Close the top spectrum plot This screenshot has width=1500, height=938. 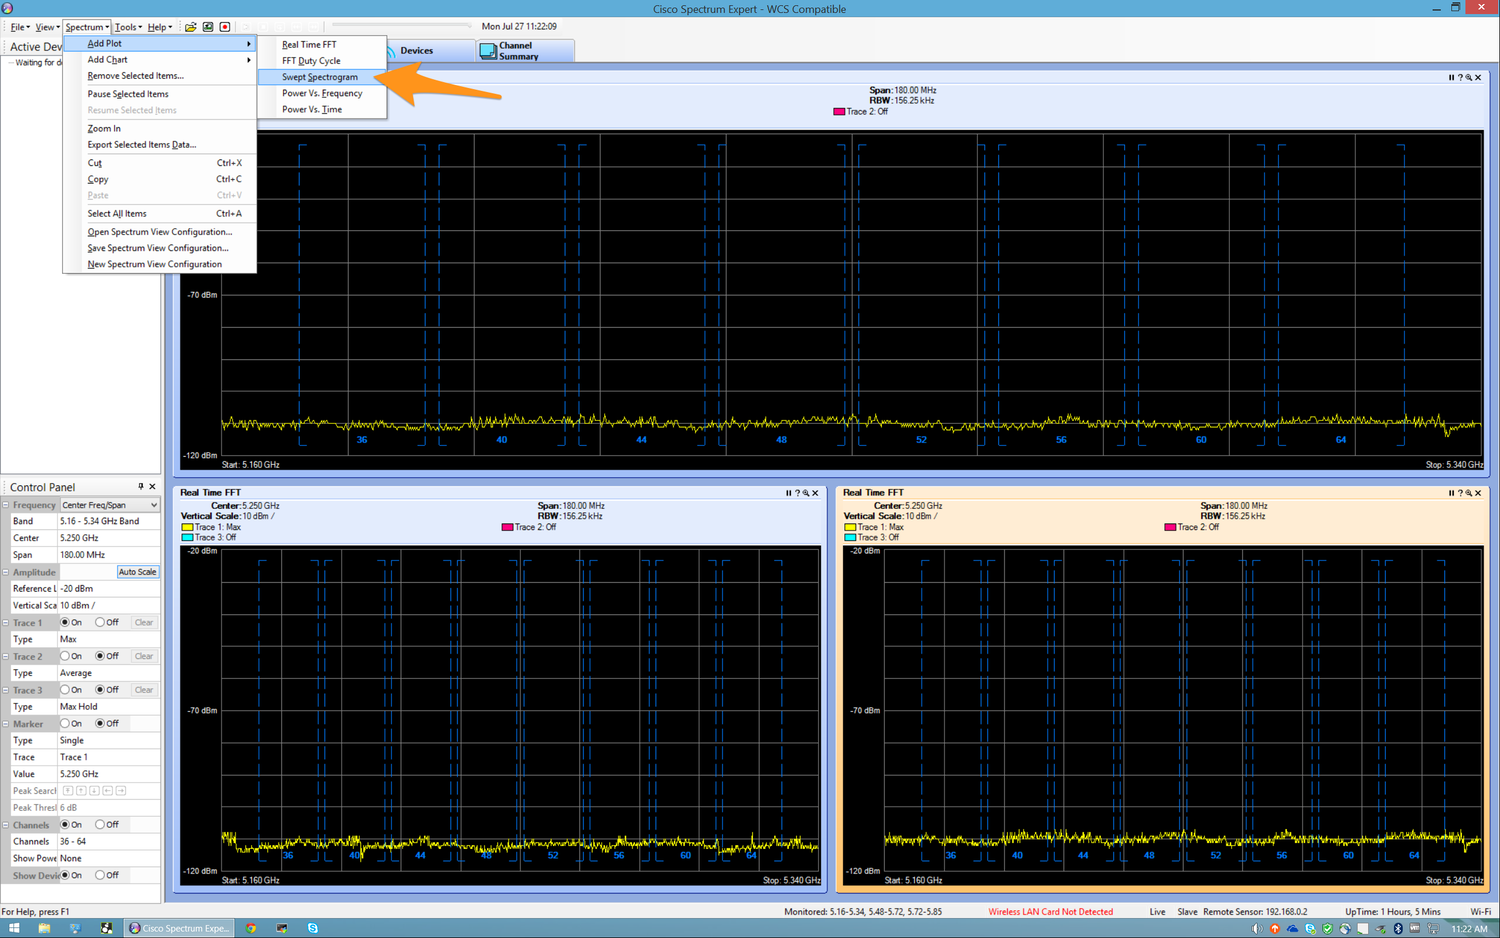coord(1478,77)
